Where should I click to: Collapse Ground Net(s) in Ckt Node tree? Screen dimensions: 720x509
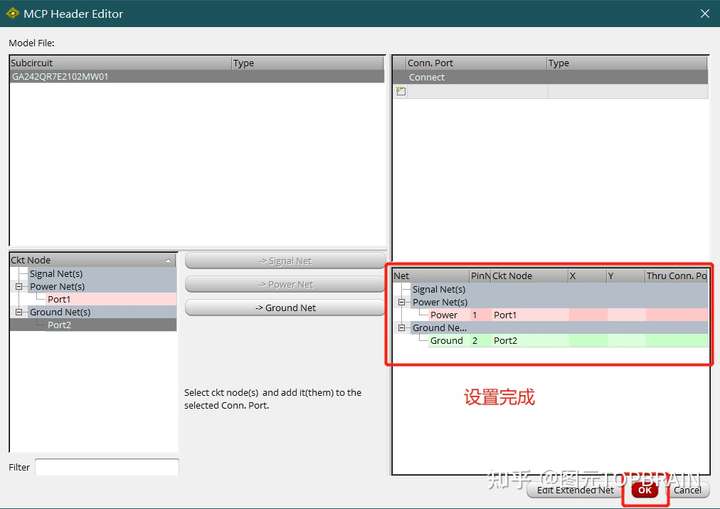tap(19, 312)
